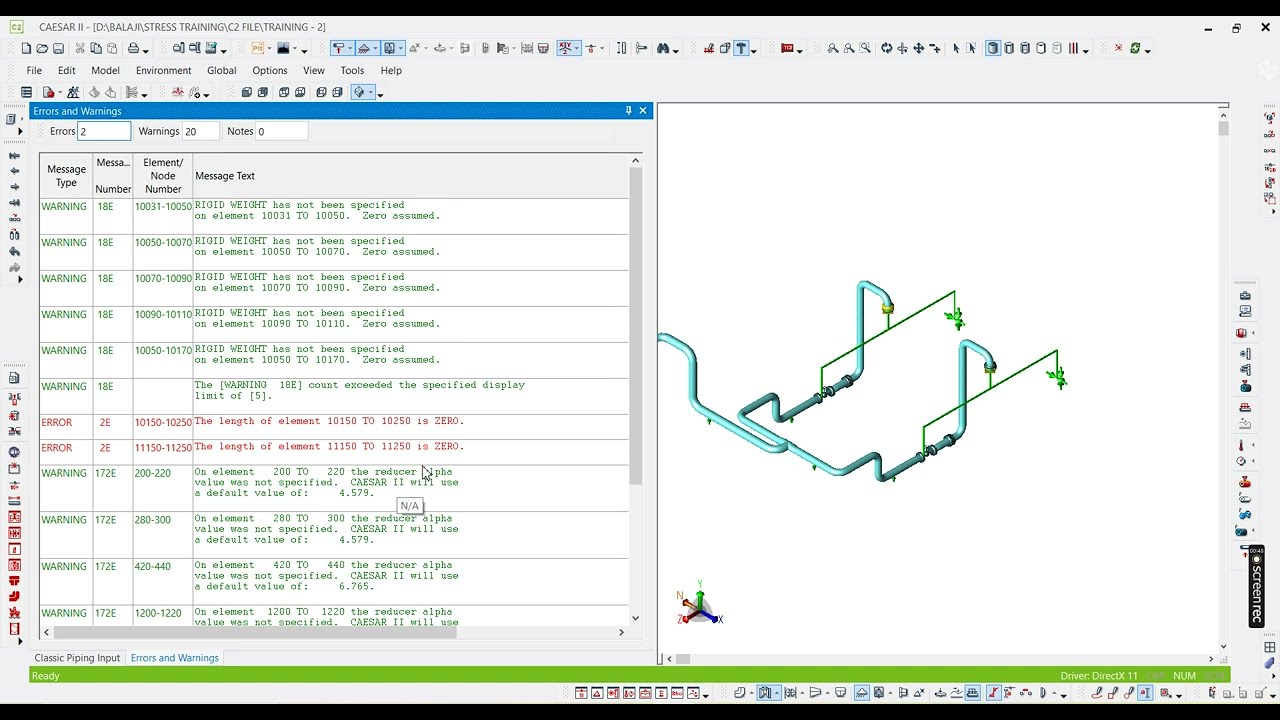Screen dimensions: 1280x720
Task: Click the Print icon in the toolbar
Action: pyautogui.click(x=134, y=48)
